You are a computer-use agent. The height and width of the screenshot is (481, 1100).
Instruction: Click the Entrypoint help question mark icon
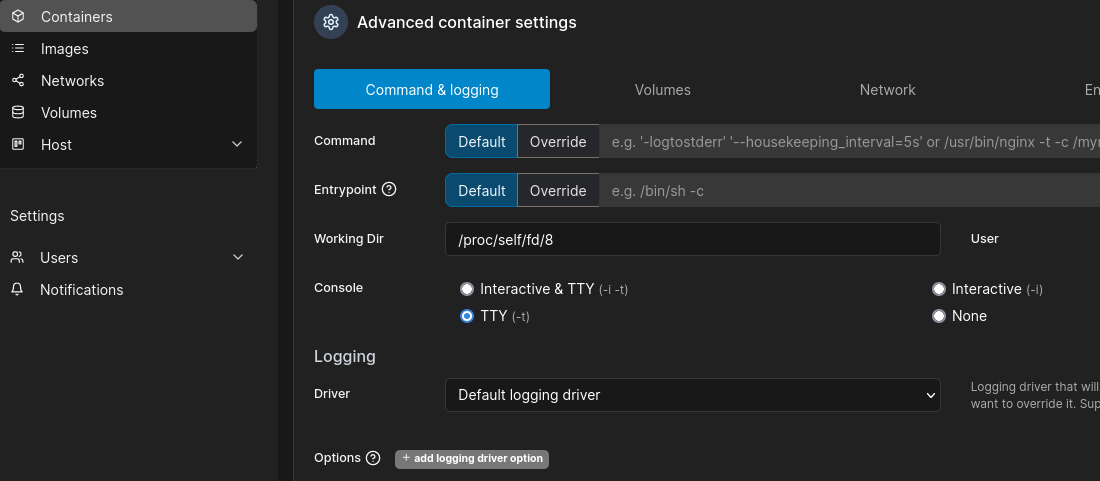coord(390,189)
